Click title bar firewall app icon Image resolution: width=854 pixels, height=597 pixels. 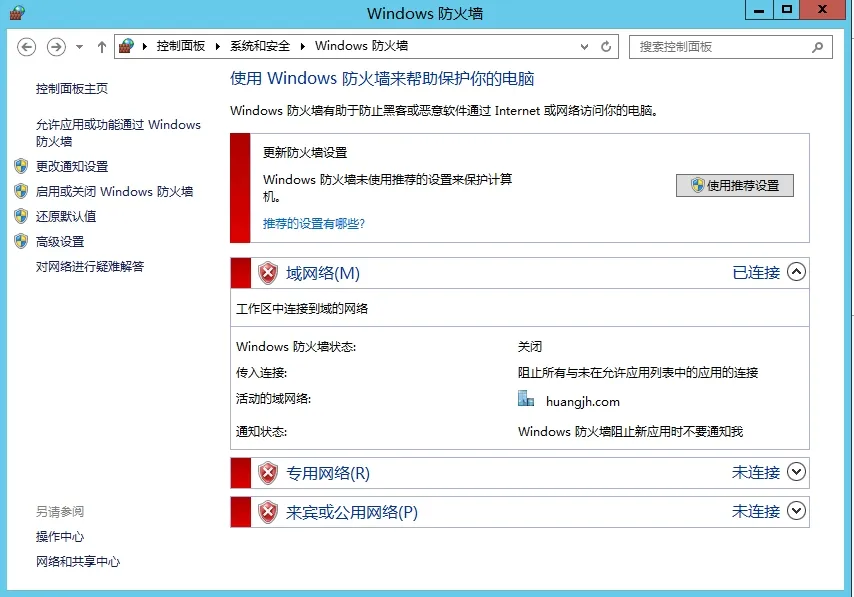click(x=17, y=12)
